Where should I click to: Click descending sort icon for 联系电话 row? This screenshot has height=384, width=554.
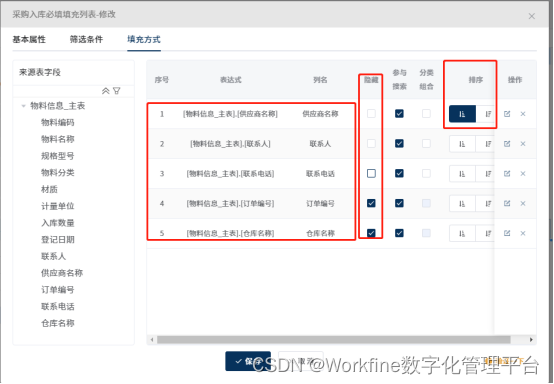(487, 173)
